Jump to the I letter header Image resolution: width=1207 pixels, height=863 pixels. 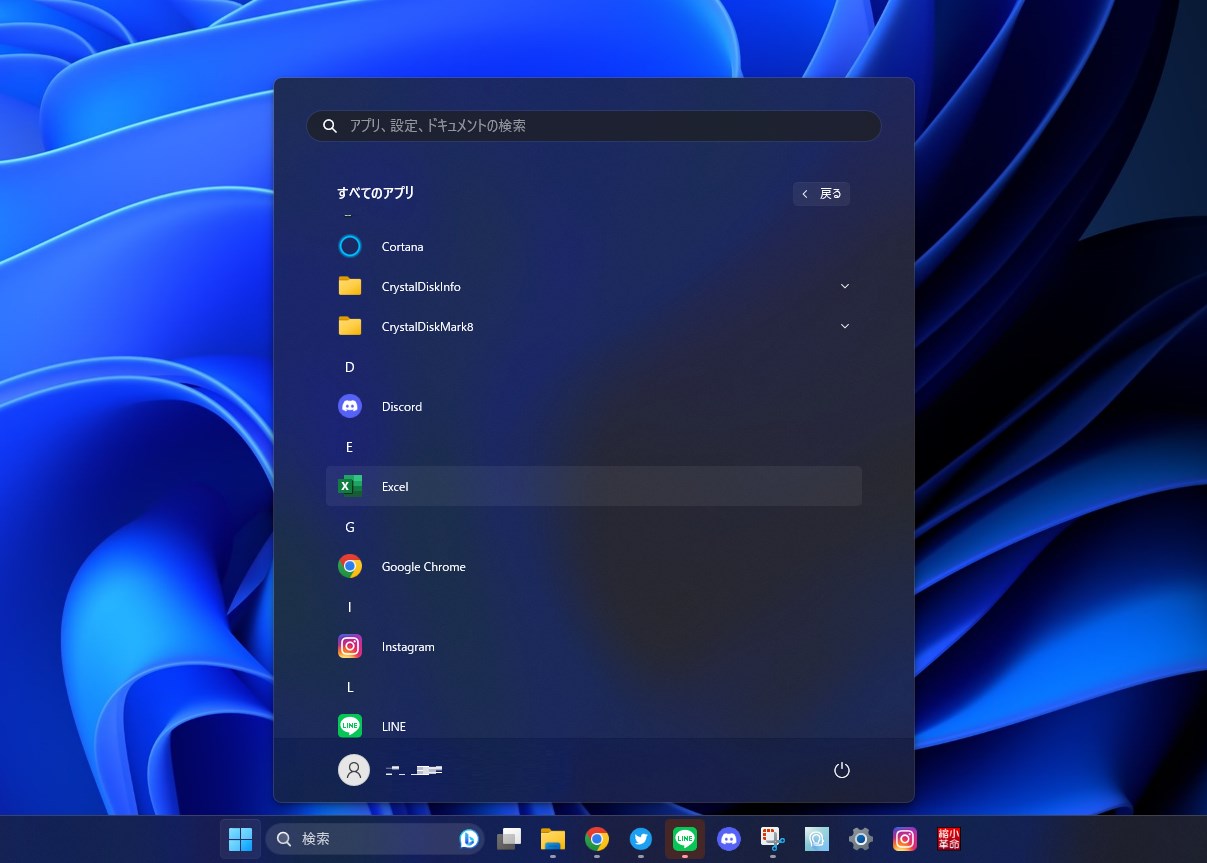[x=350, y=607]
